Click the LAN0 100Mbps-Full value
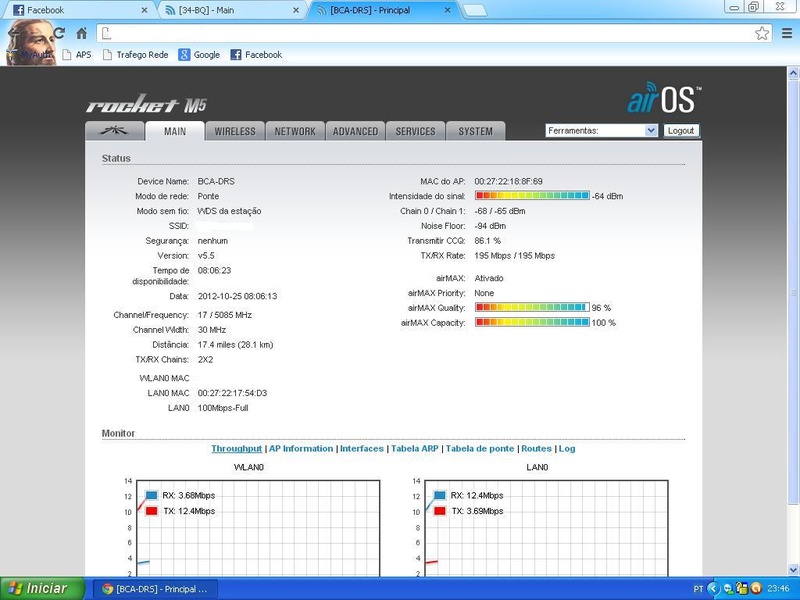 click(x=223, y=408)
